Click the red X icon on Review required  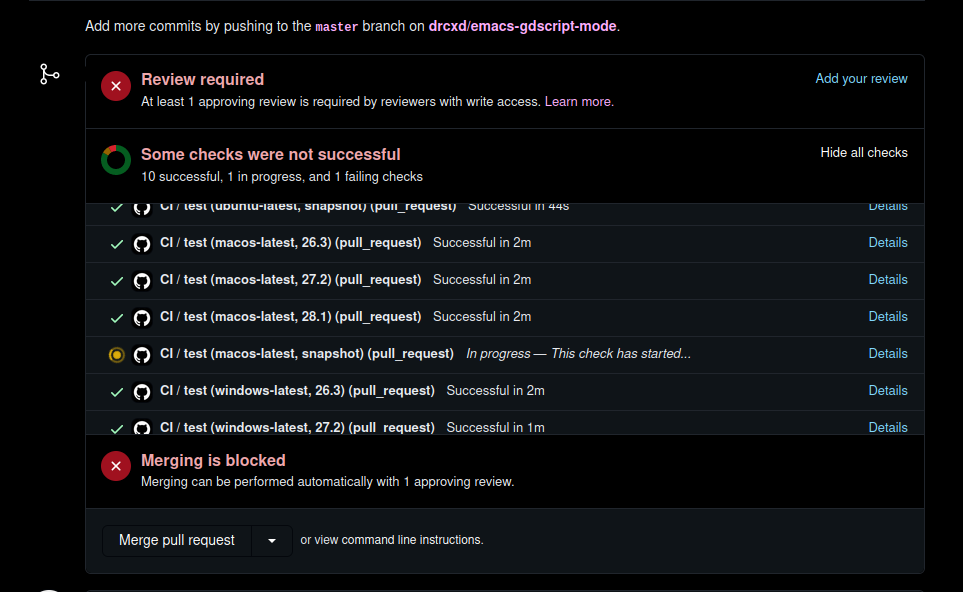(x=115, y=86)
